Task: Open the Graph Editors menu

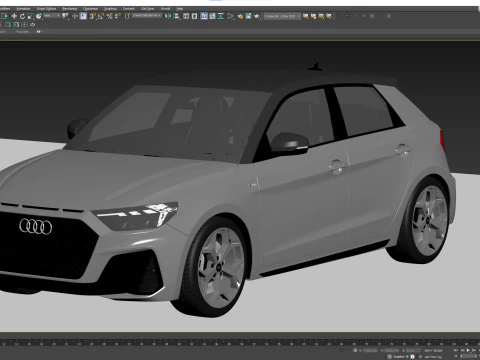Action: 46,9
